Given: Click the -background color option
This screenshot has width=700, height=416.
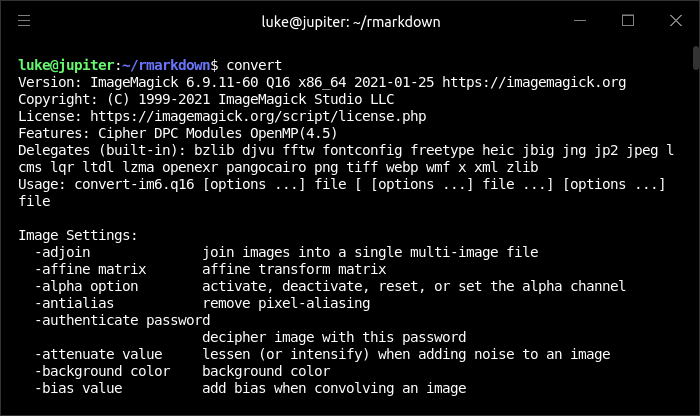Looking at the screenshot, I should point(103,371).
